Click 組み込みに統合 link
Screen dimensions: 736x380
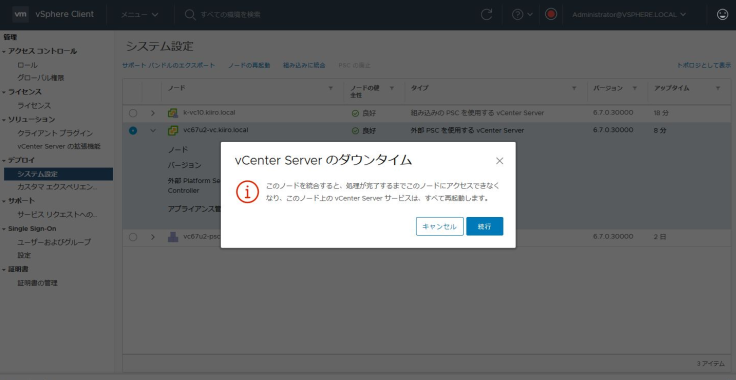click(x=304, y=65)
